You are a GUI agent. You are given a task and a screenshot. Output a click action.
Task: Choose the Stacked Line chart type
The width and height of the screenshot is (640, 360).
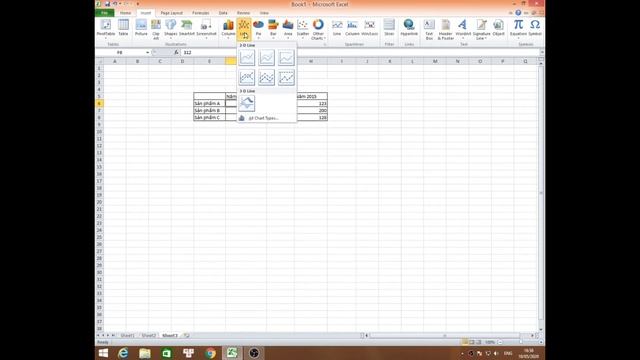click(267, 58)
